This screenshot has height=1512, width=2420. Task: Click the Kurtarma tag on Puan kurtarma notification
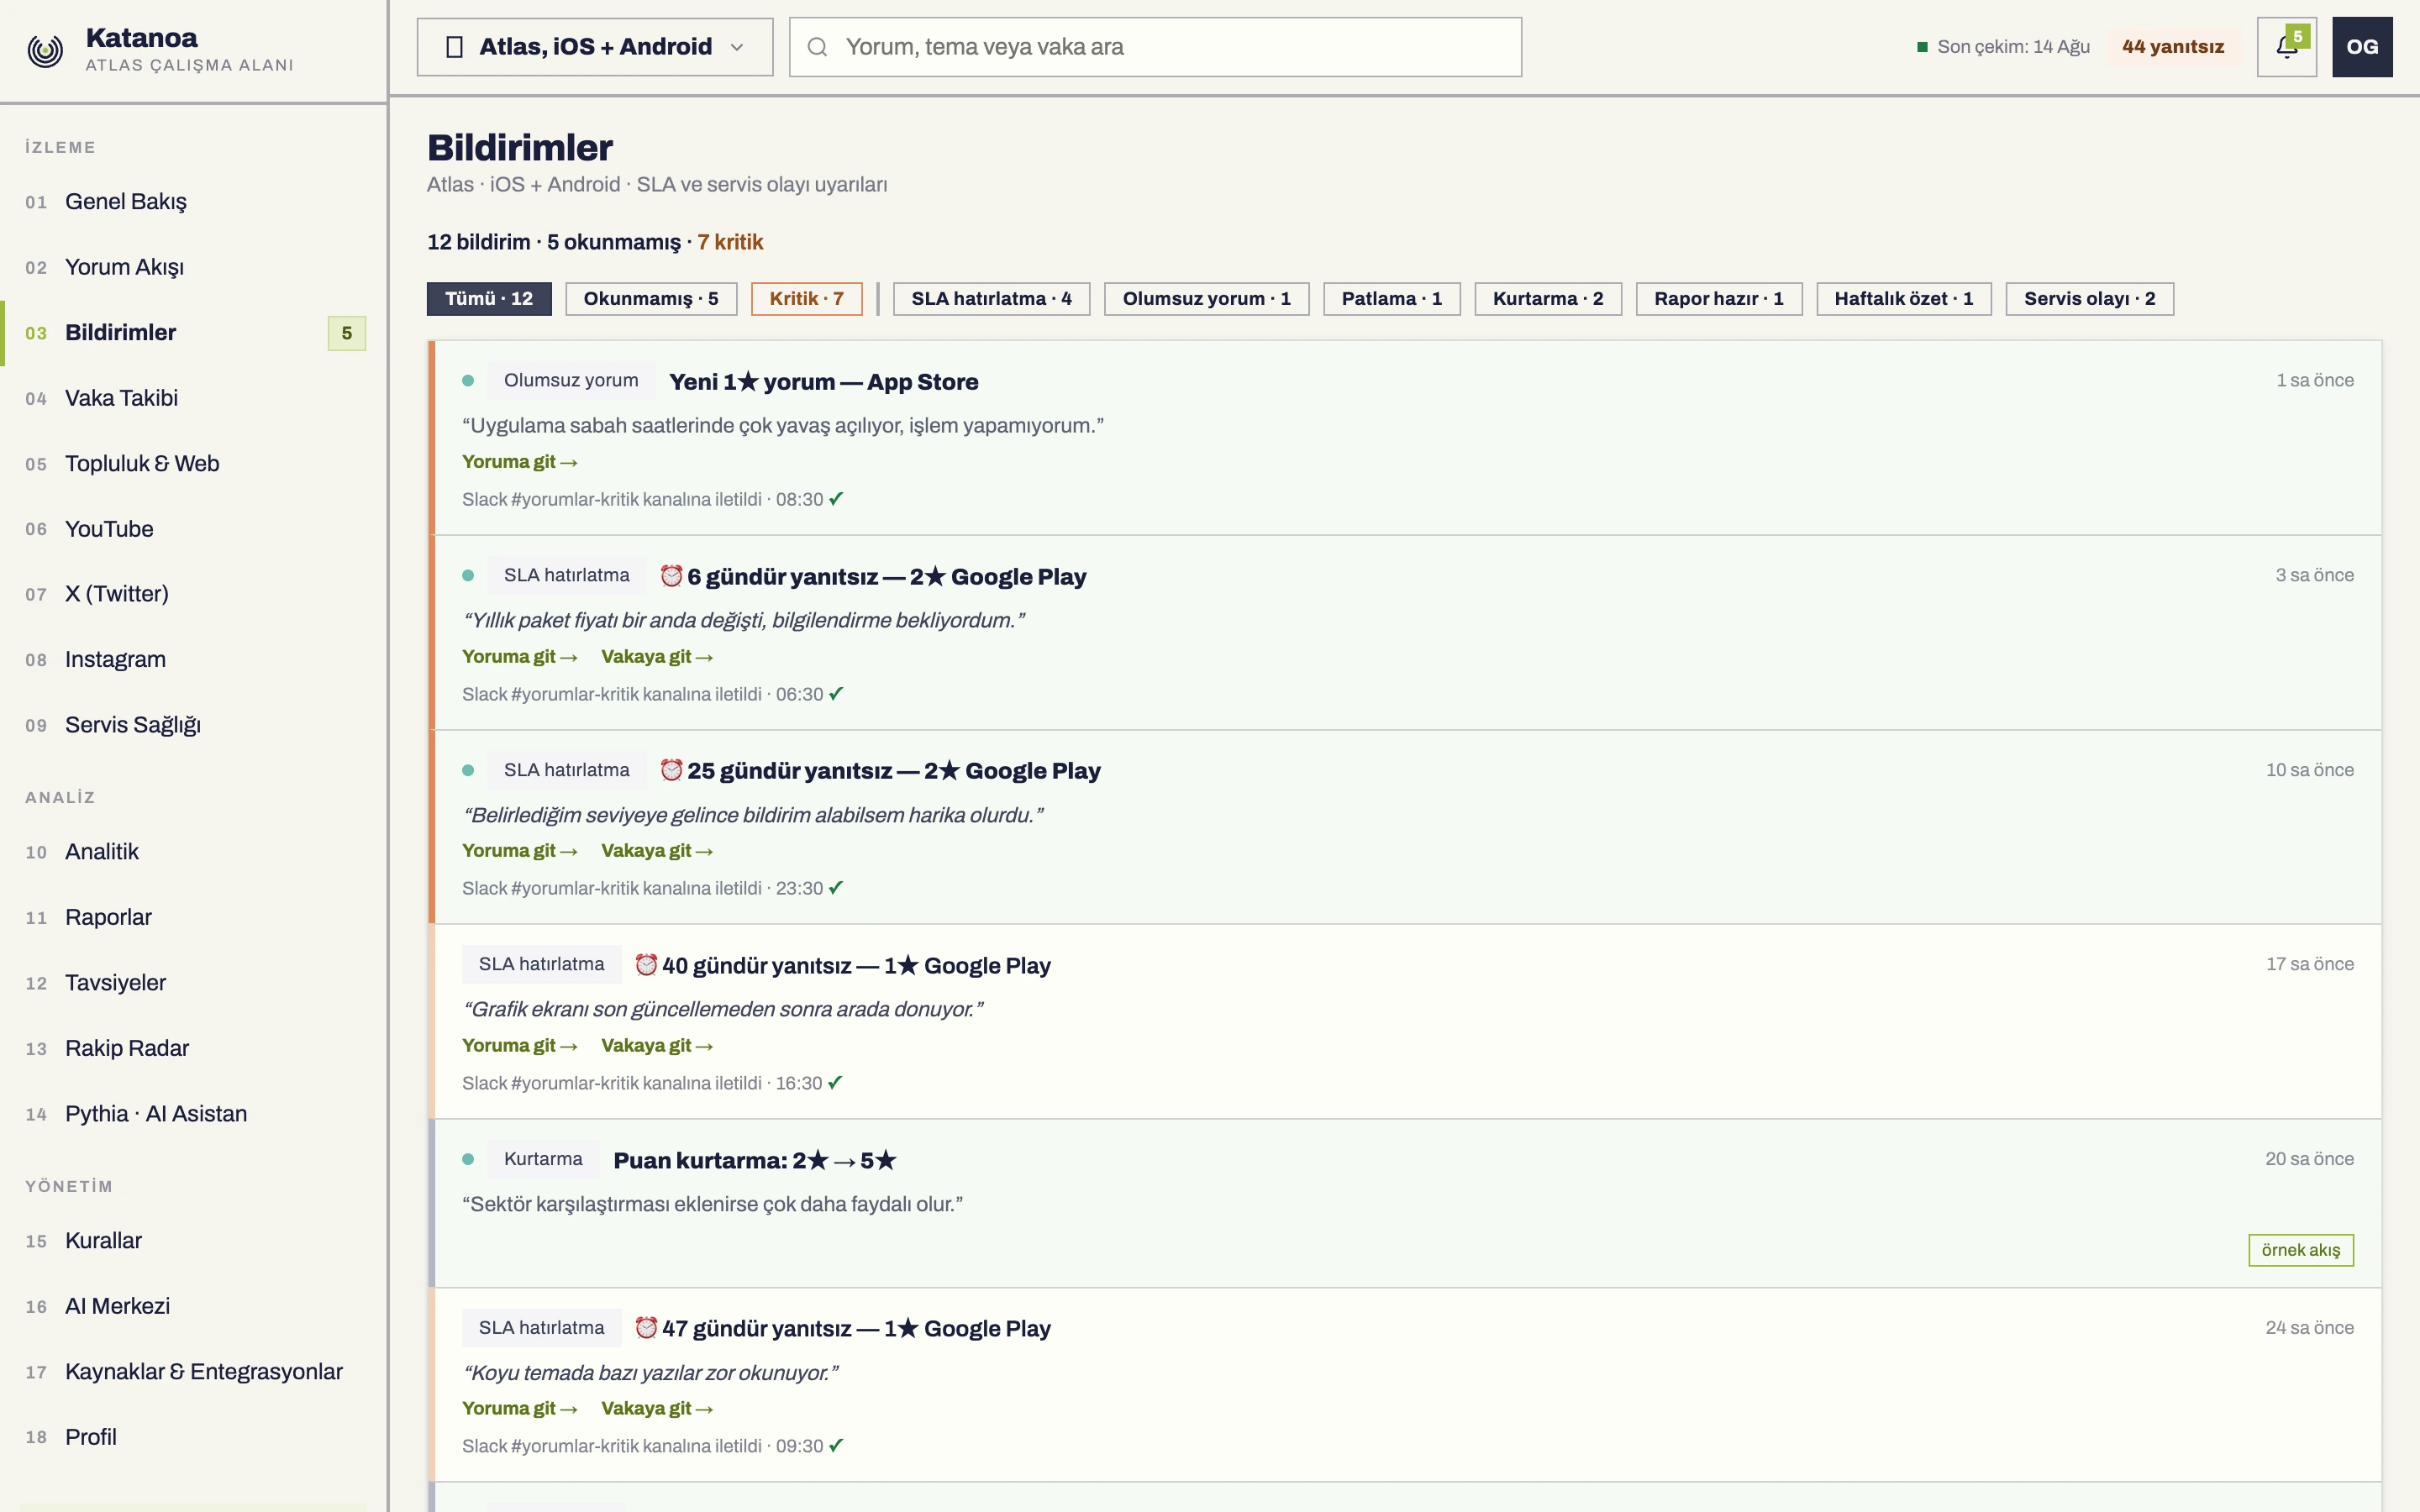[x=543, y=1160]
